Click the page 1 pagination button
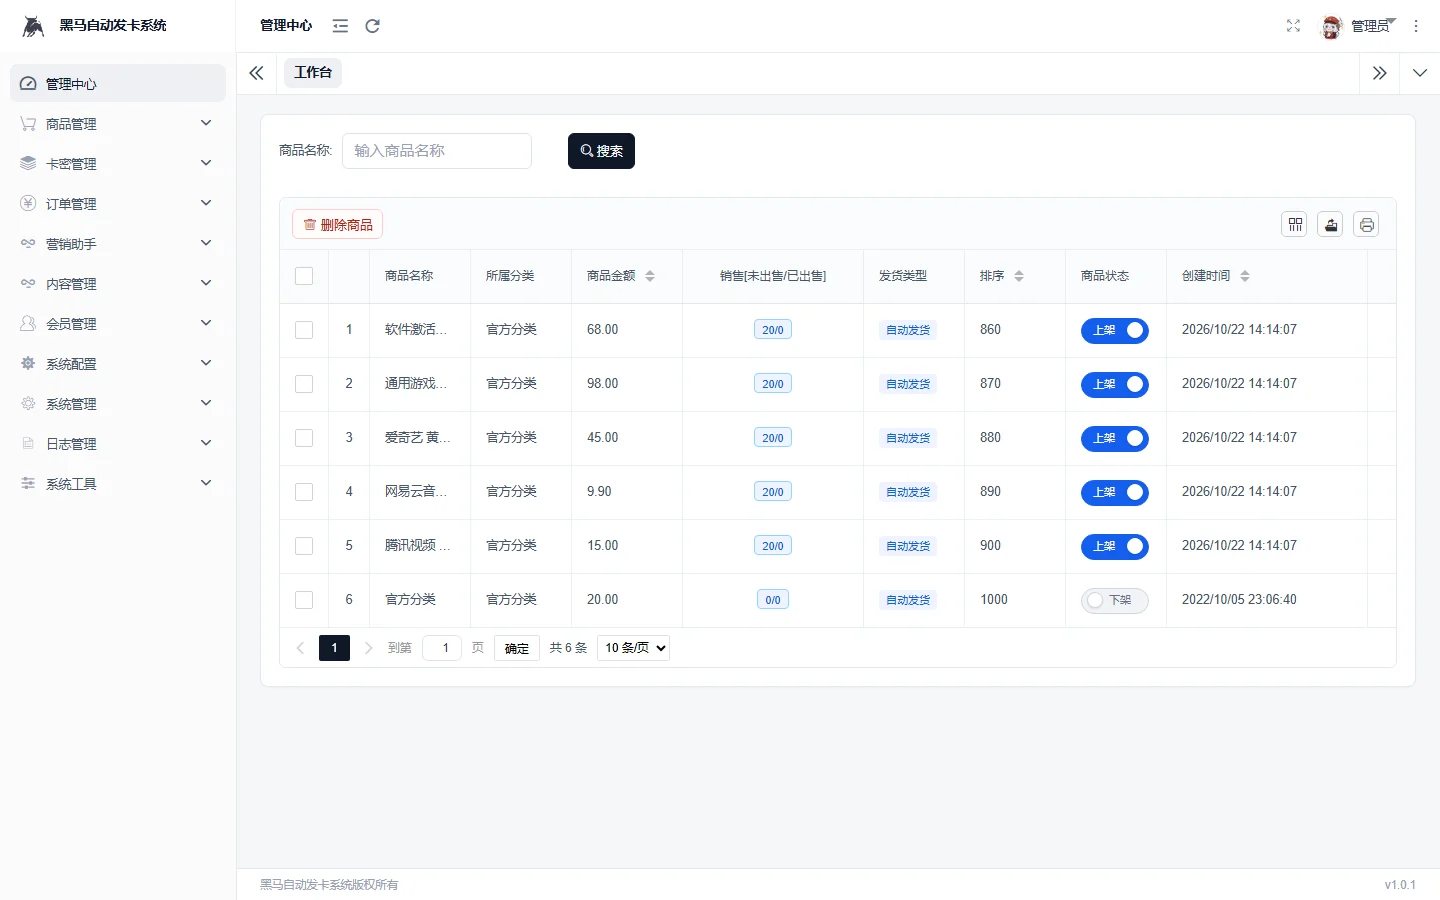This screenshot has height=900, width=1440. [x=334, y=648]
